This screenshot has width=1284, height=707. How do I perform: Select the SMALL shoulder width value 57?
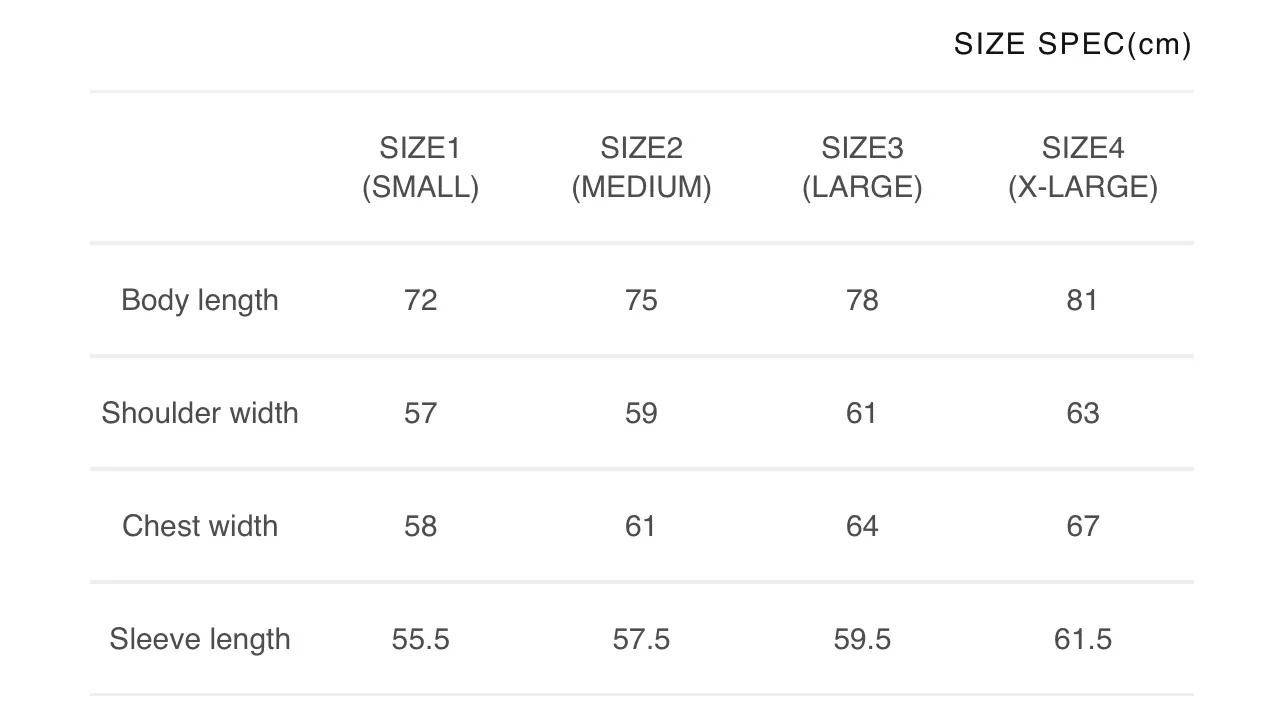[x=420, y=413]
